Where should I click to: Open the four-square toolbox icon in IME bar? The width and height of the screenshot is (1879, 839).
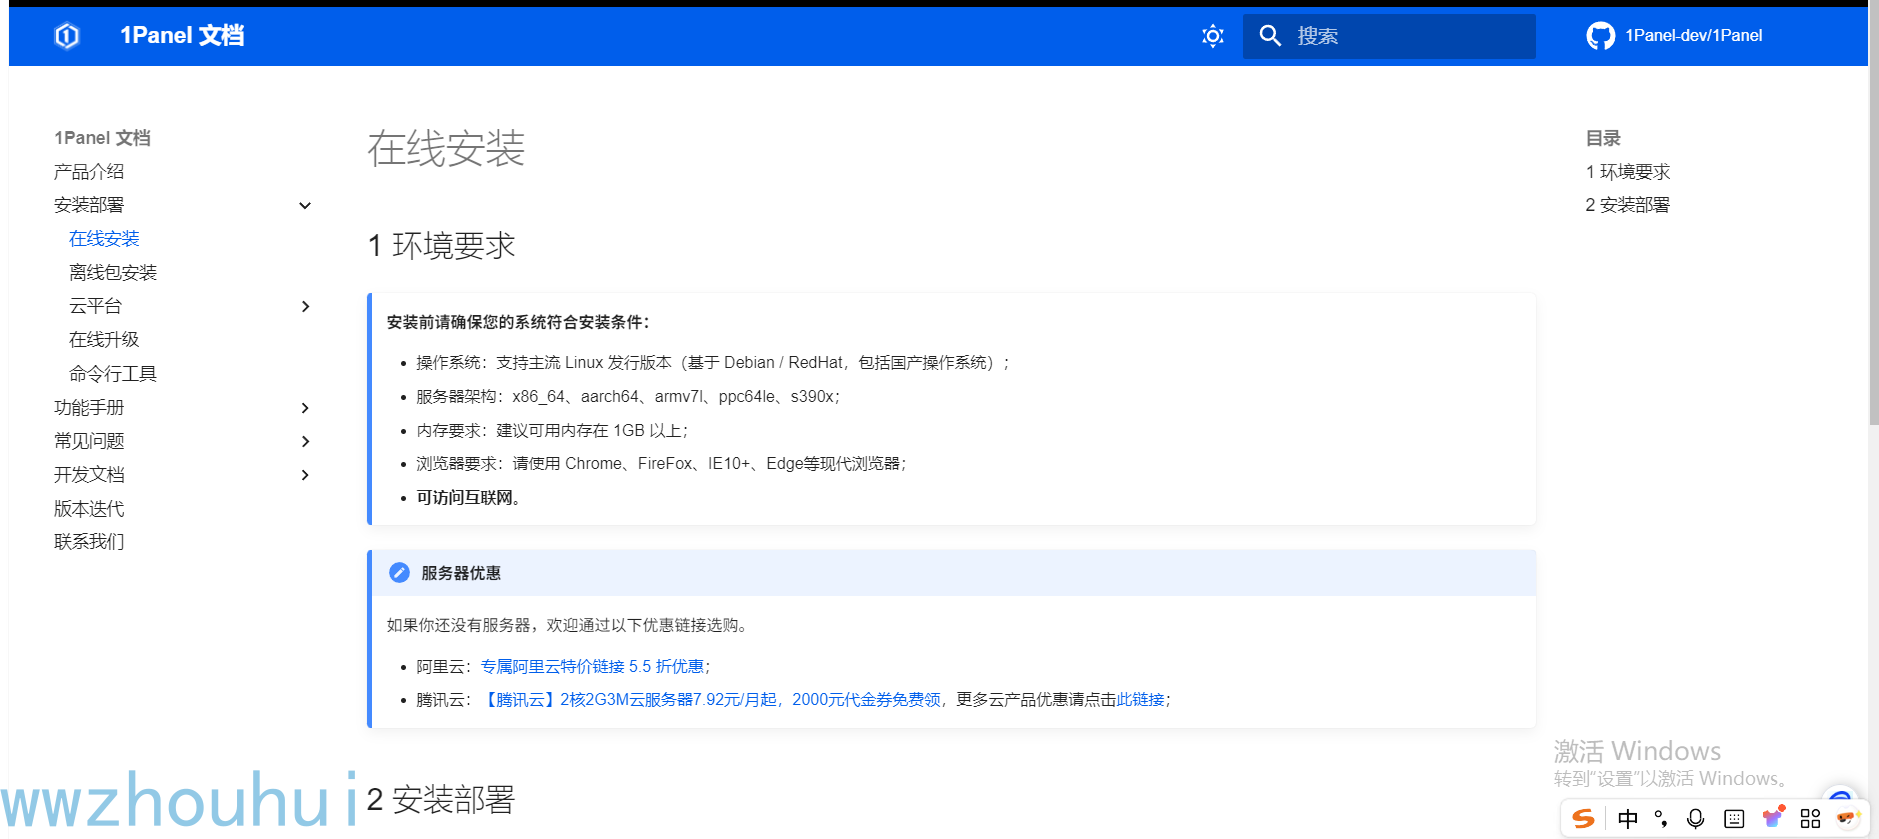1810,819
